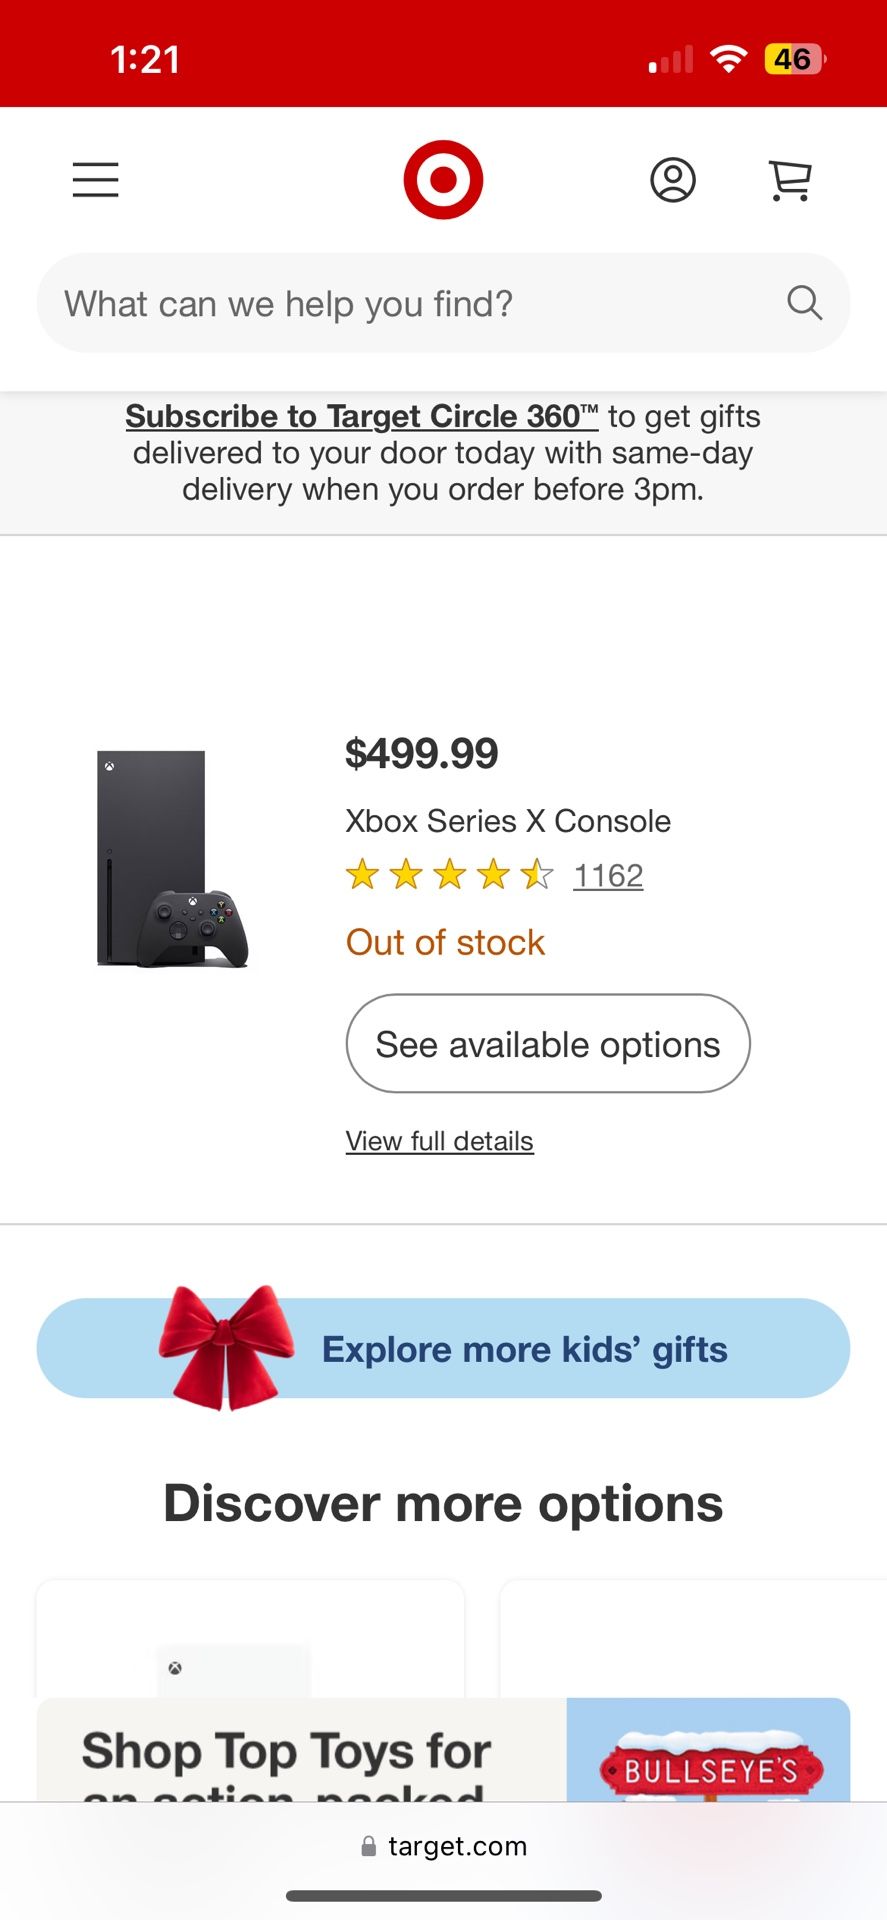Viewport: 887px width, 1920px height.
Task: Click the lock icon near target.com
Action: click(x=367, y=1845)
